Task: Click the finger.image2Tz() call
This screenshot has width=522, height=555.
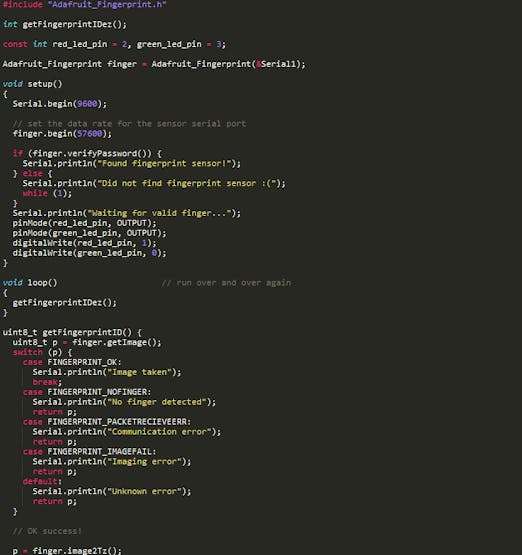Action: coord(77,551)
